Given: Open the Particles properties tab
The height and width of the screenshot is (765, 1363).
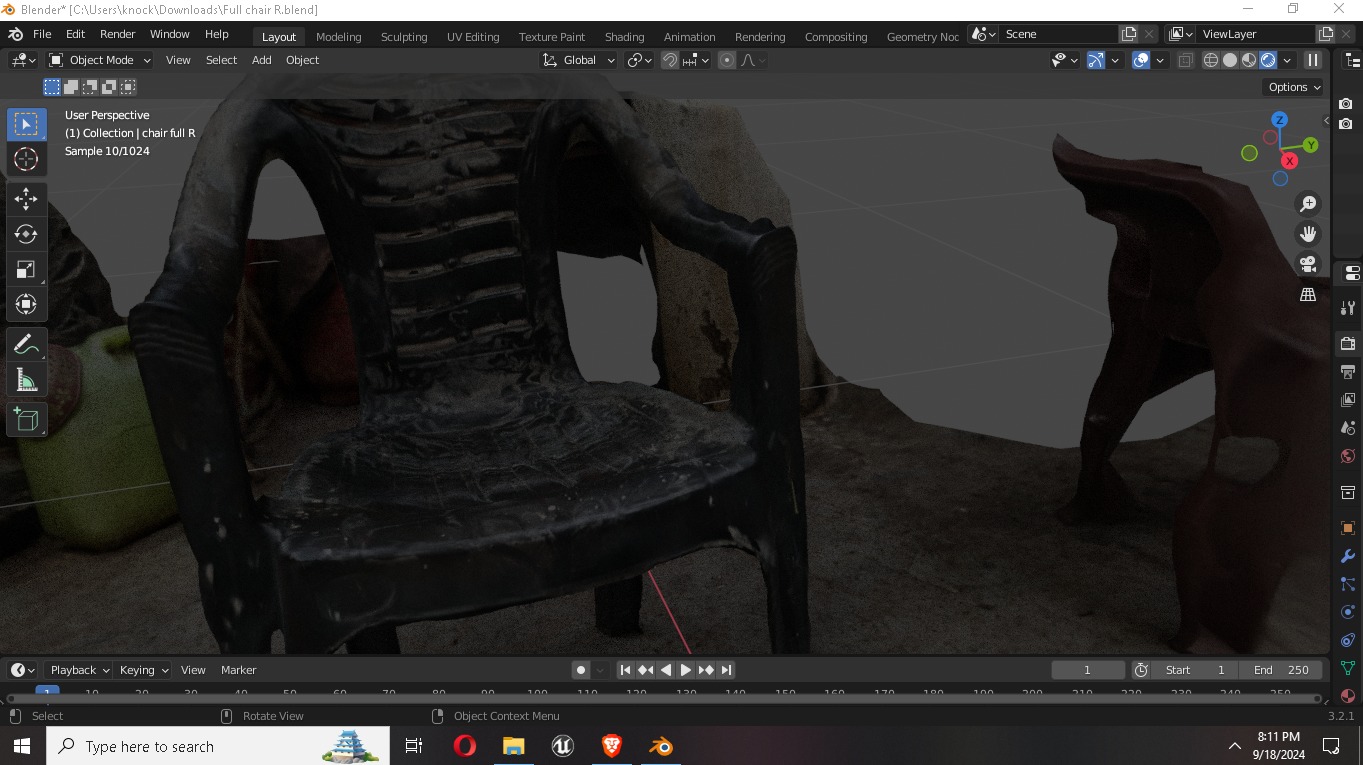Looking at the screenshot, I should coord(1348,584).
